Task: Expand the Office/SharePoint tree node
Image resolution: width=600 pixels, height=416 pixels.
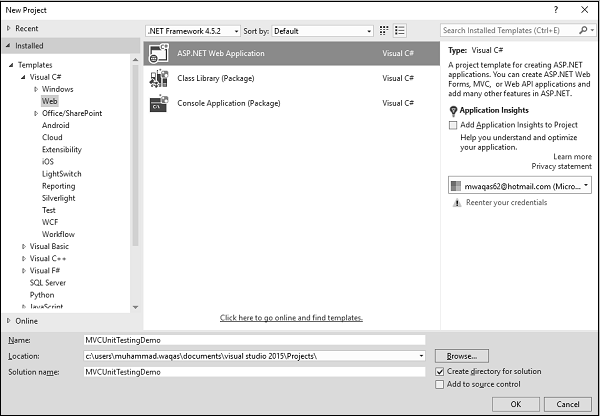Action: 36,113
